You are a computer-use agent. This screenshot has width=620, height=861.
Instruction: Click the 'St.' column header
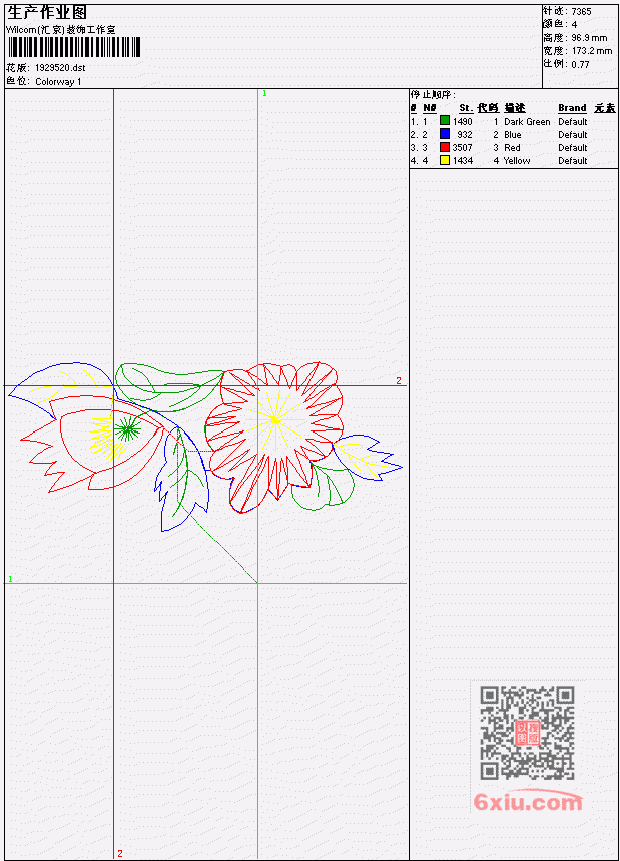466,108
